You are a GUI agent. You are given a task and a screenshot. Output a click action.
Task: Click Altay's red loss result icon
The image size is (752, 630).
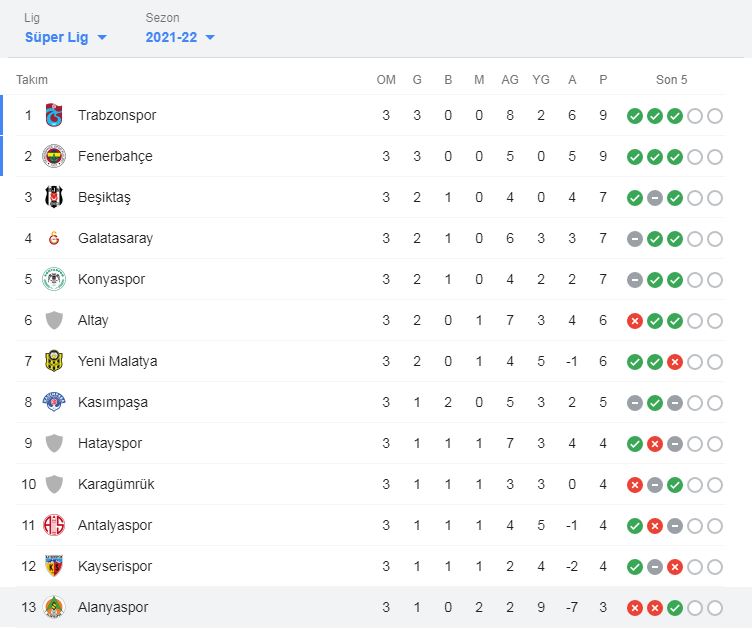634,320
